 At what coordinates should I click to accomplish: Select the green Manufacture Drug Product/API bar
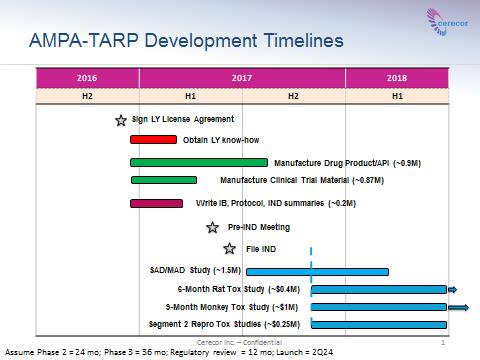199,163
